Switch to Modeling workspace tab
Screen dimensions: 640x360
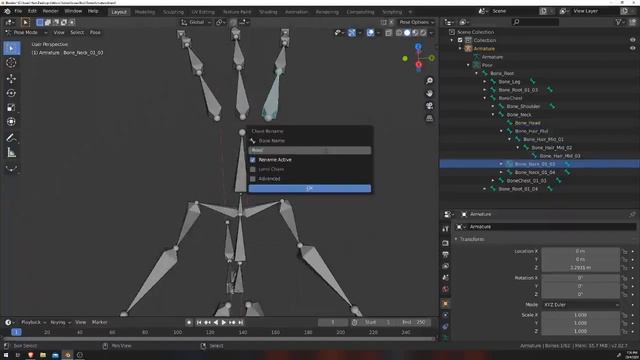coord(145,12)
